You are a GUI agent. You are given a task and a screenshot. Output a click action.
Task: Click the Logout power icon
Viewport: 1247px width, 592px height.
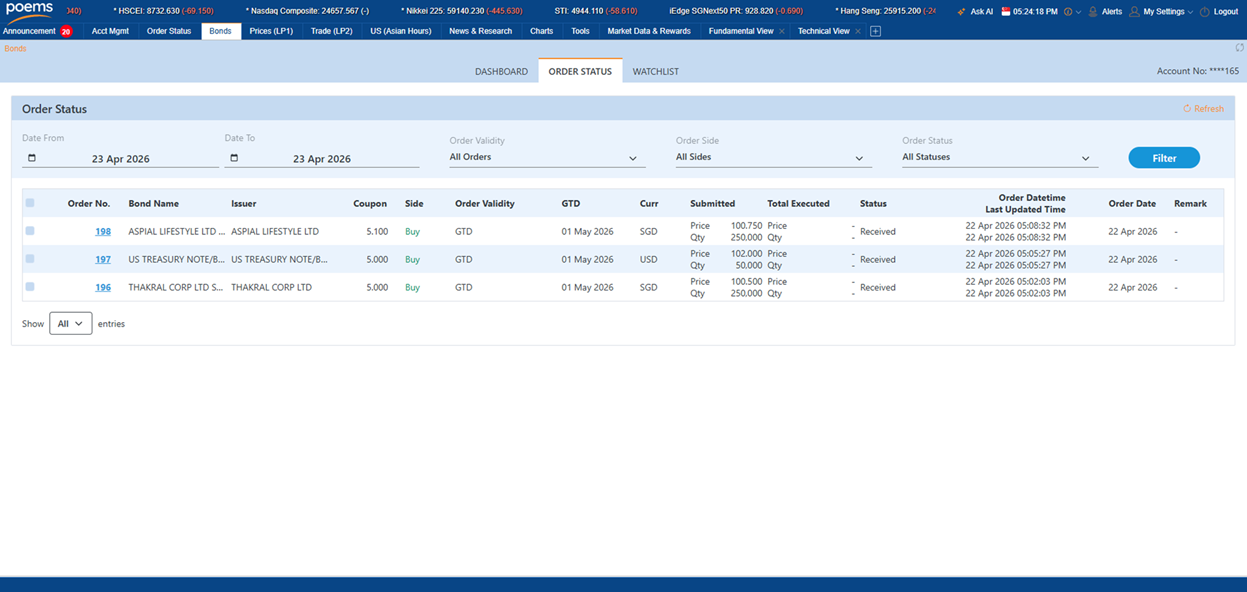1204,12
